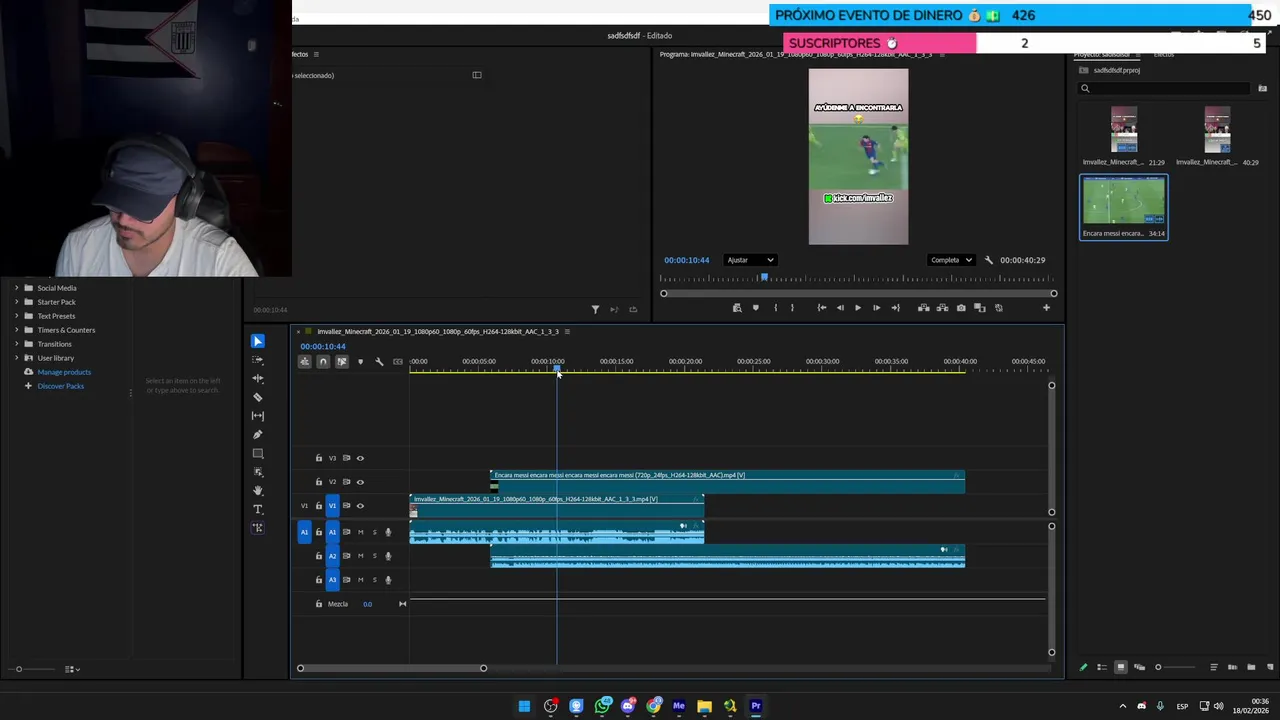1280x720 pixels.
Task: Click the Proyecto panel tab
Action: pos(1101,54)
